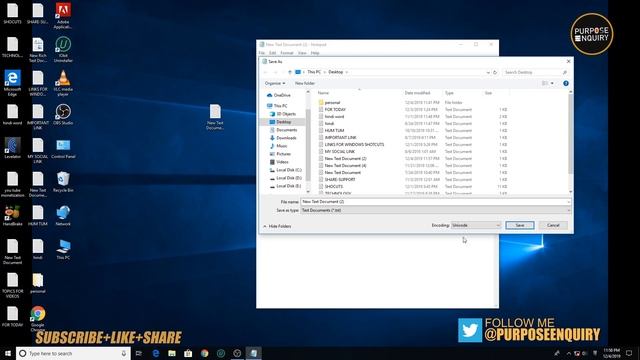Select the personal folder desktop icon

pyautogui.click(x=38, y=283)
